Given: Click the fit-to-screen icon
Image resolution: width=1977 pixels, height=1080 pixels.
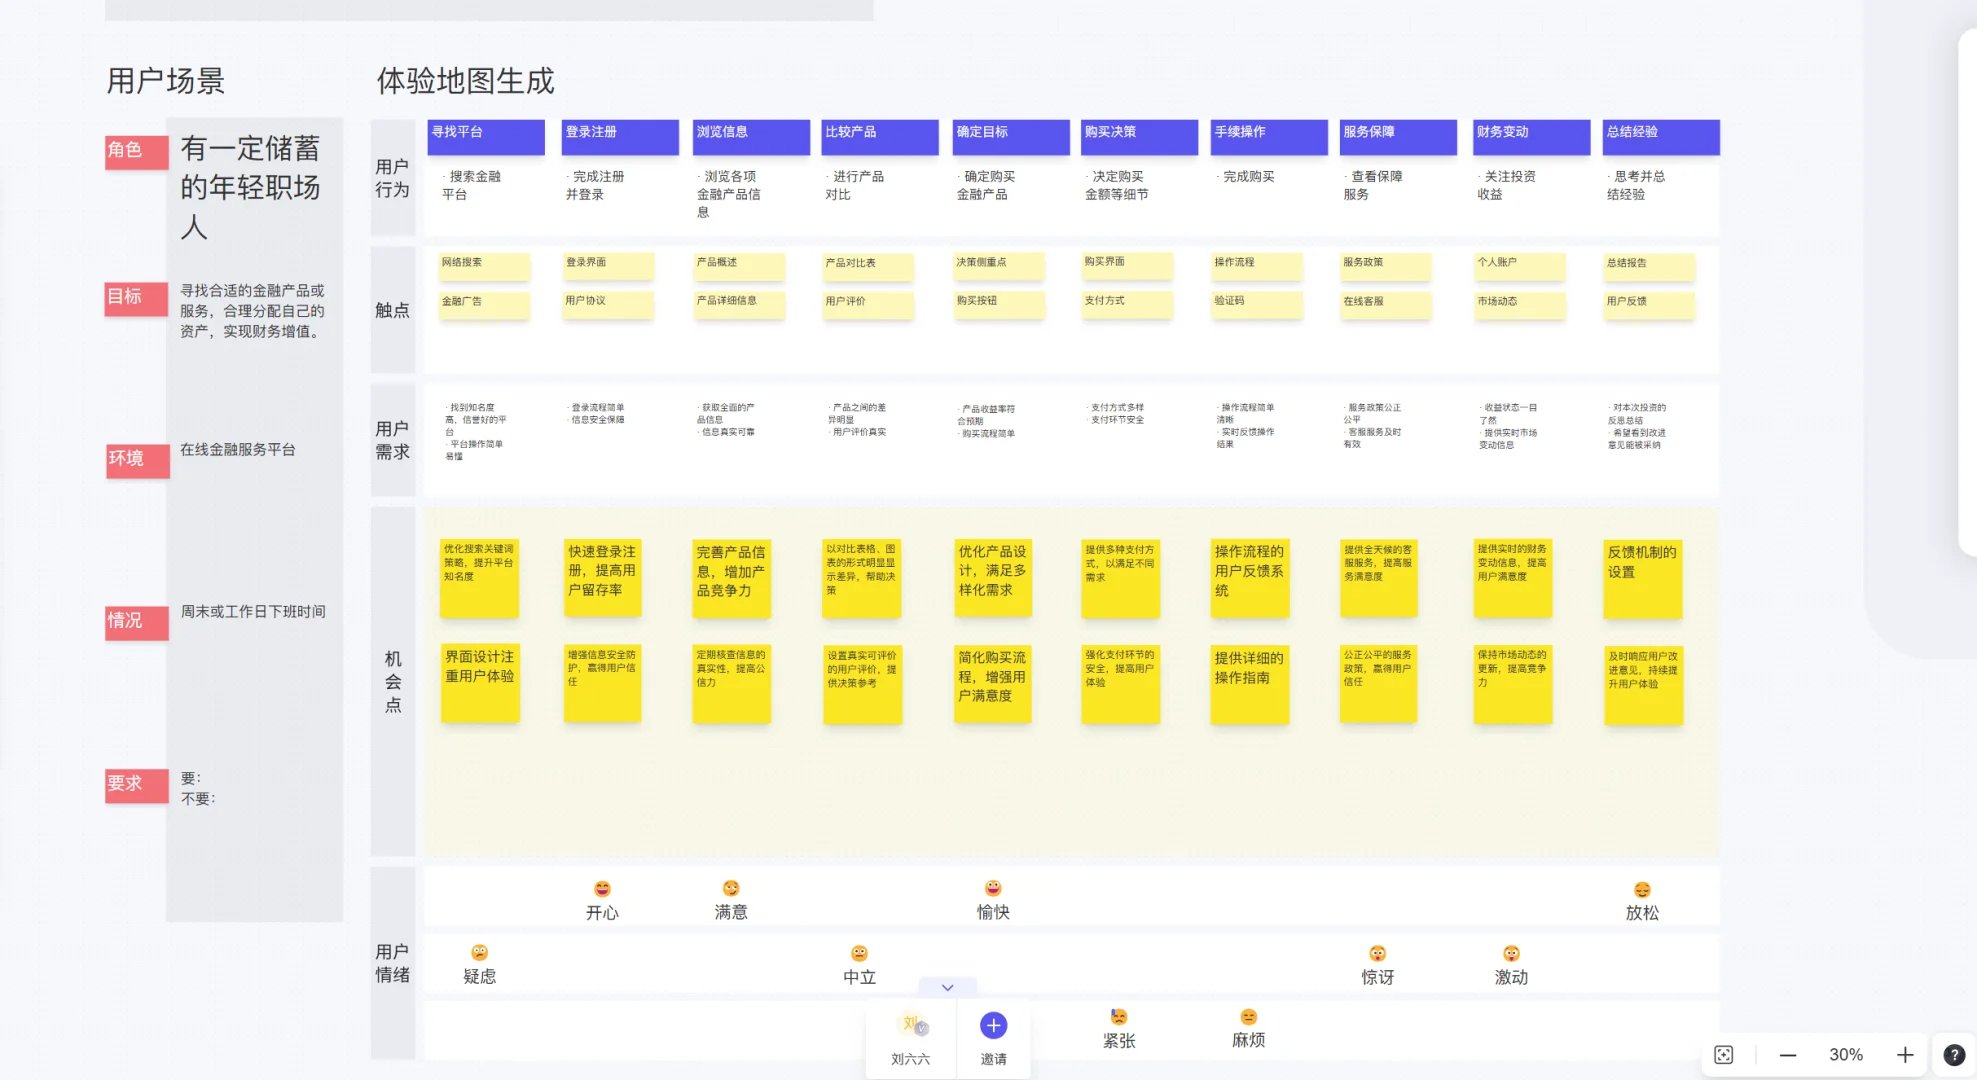Looking at the screenshot, I should [x=1724, y=1055].
